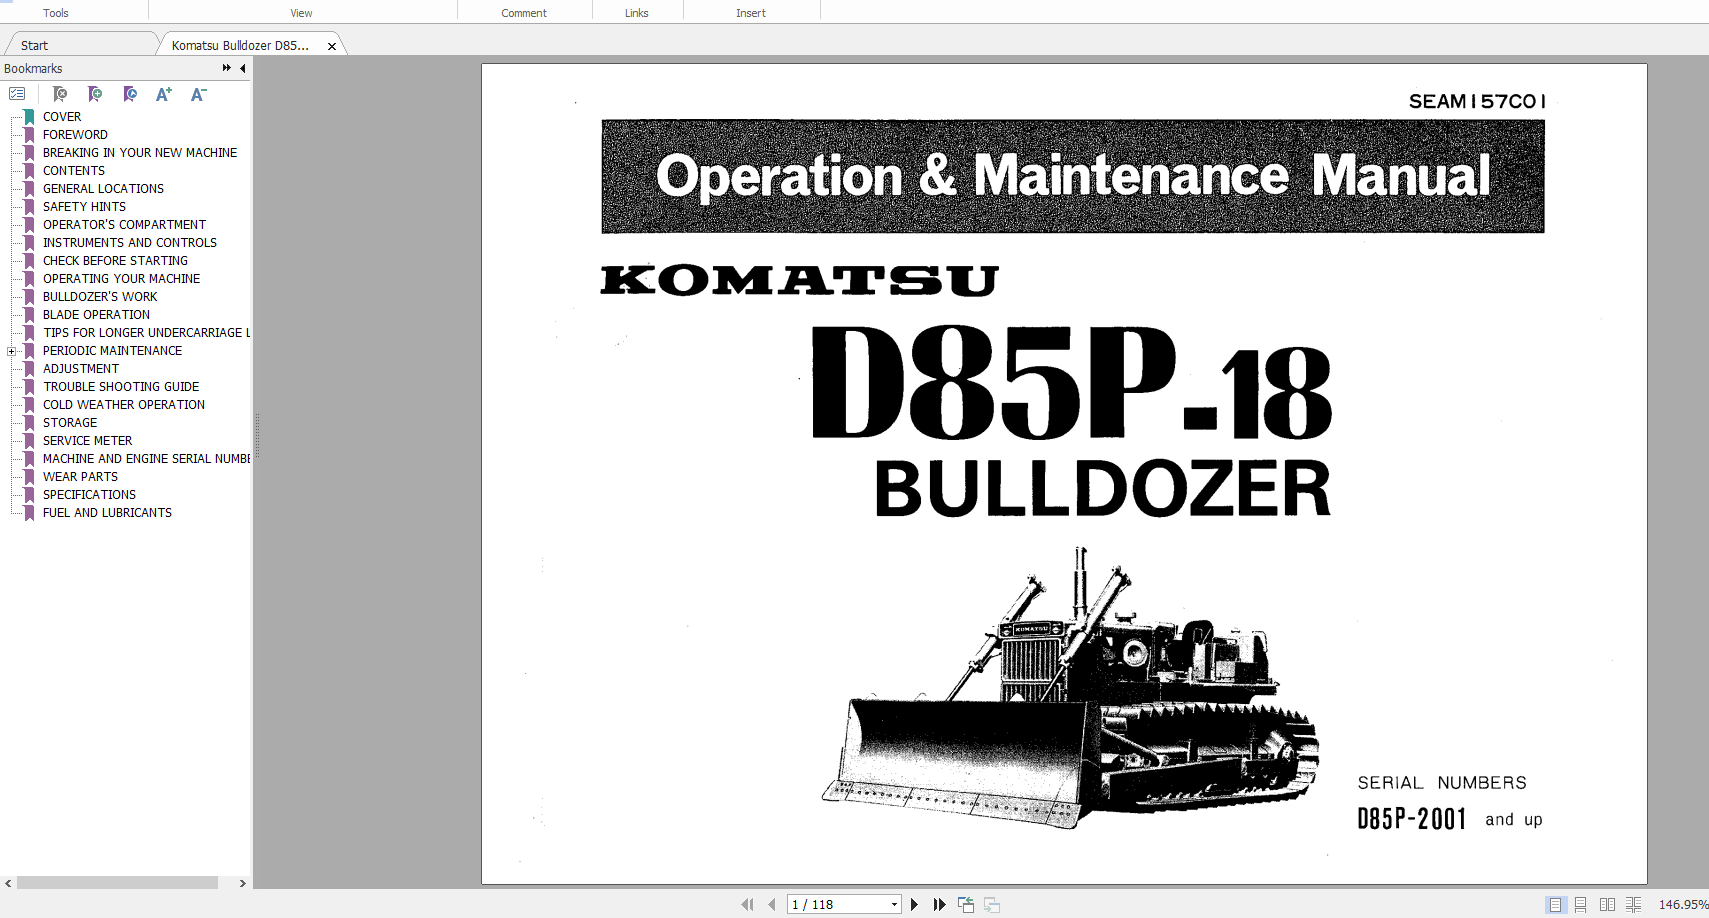The width and height of the screenshot is (1709, 918).
Task: Enable Single Page view mode
Action: point(1556,904)
